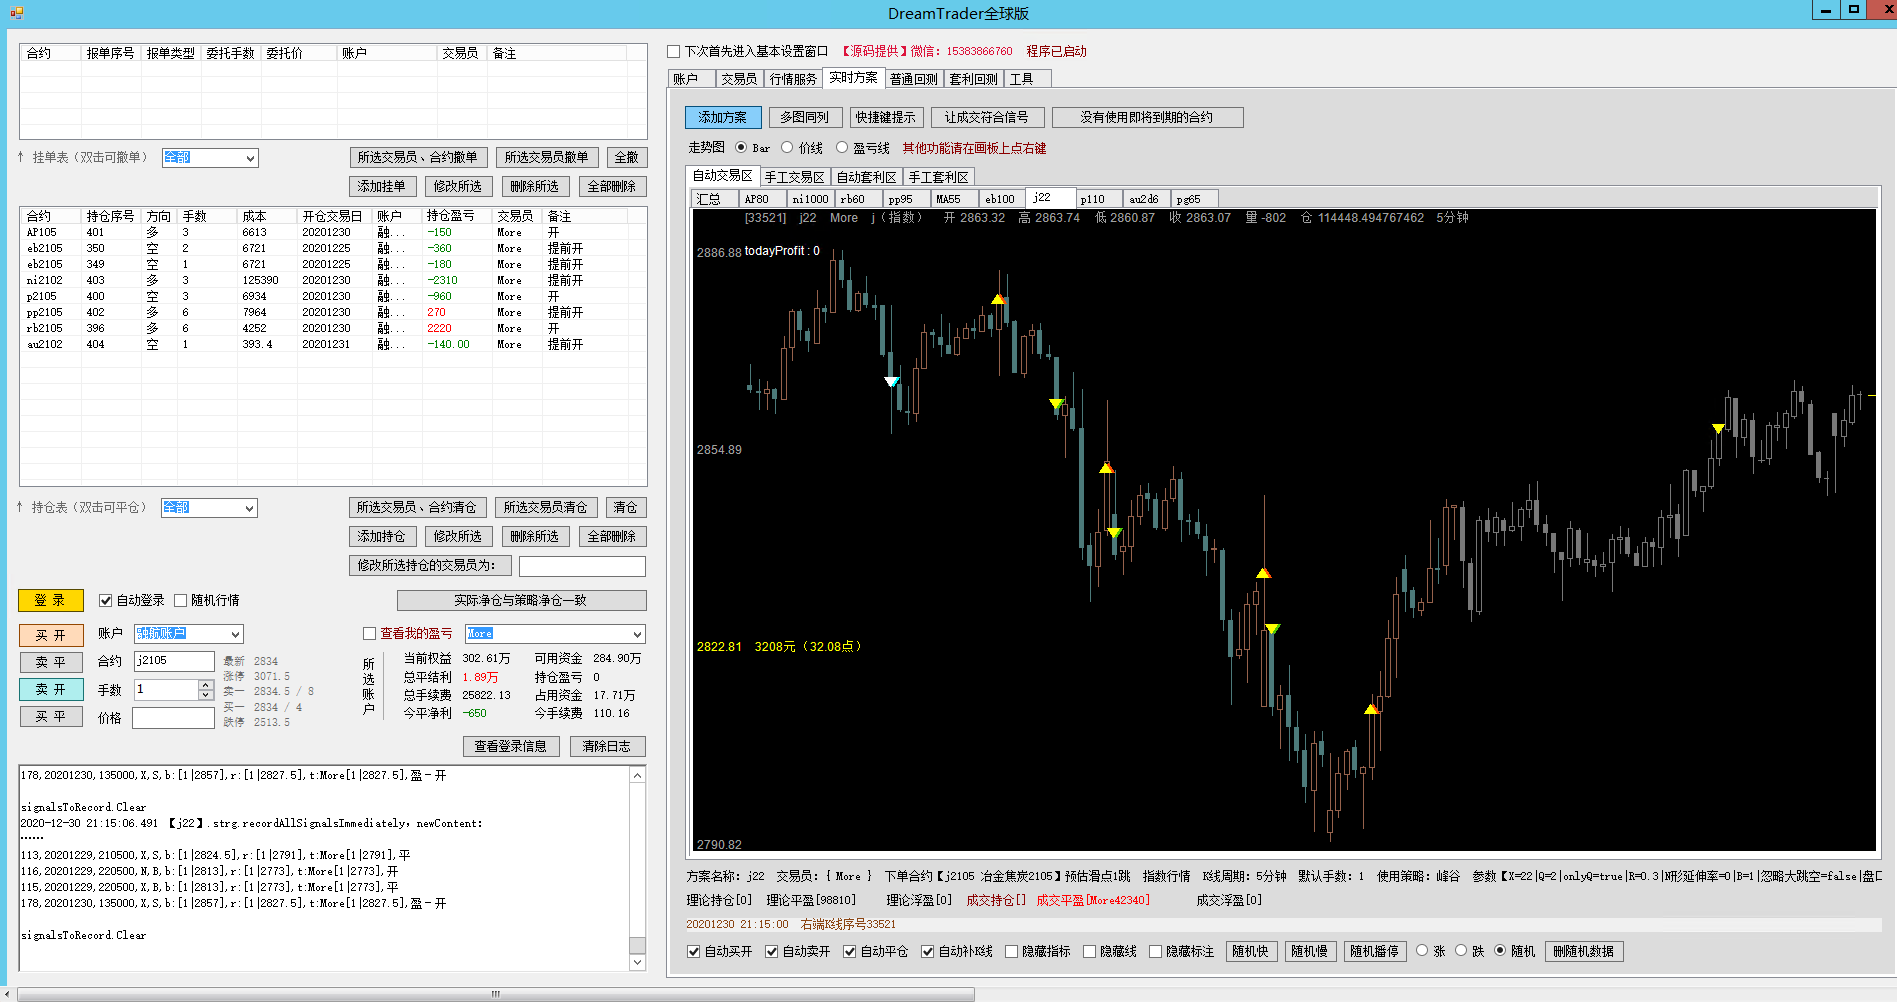Click 删随机数据 button
Screen dimensions: 1897x1002
1584,951
